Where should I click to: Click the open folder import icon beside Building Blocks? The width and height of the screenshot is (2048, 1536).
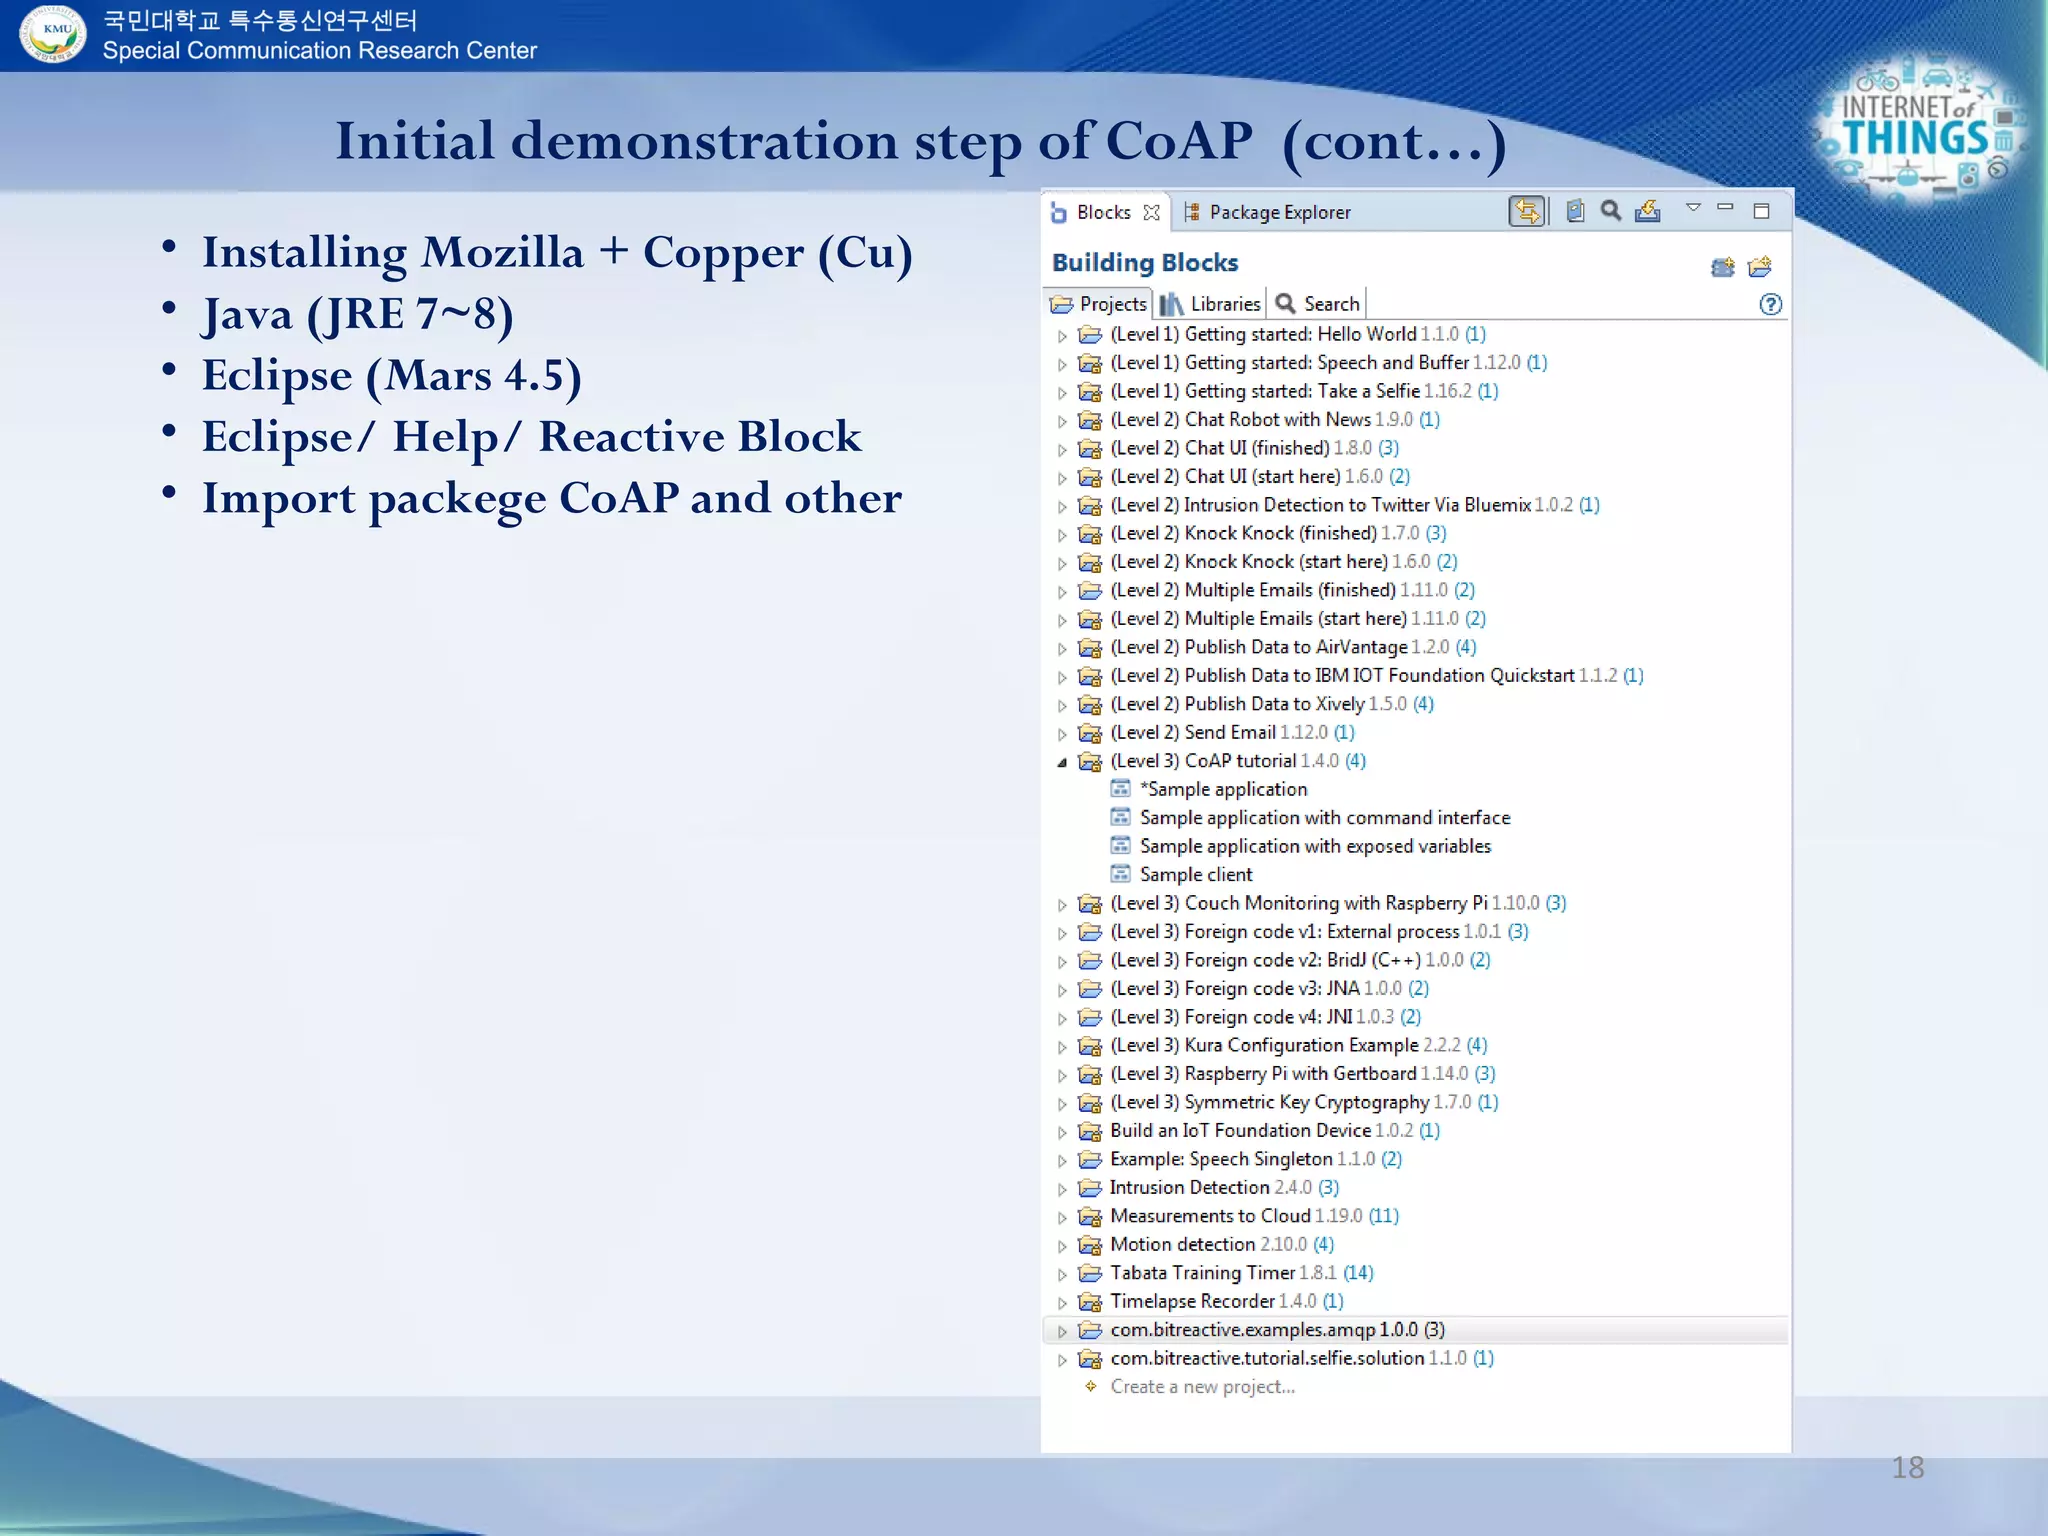click(1759, 267)
